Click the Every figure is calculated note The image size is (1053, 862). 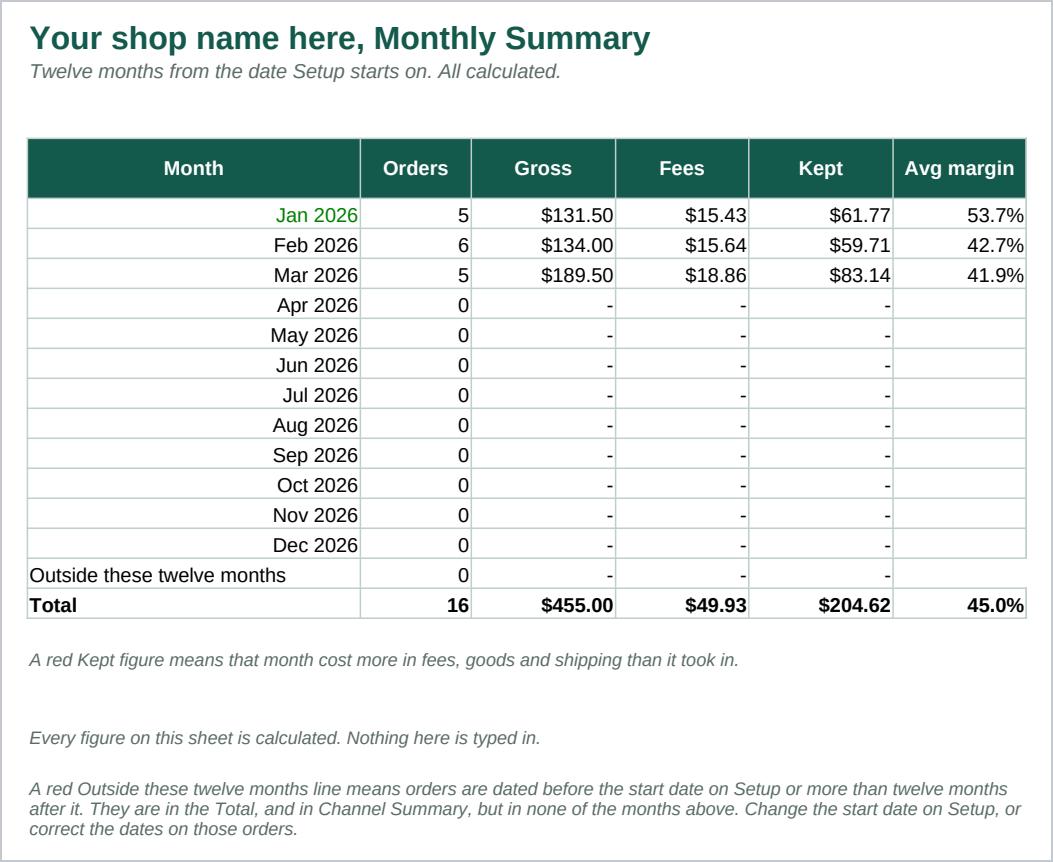click(285, 738)
